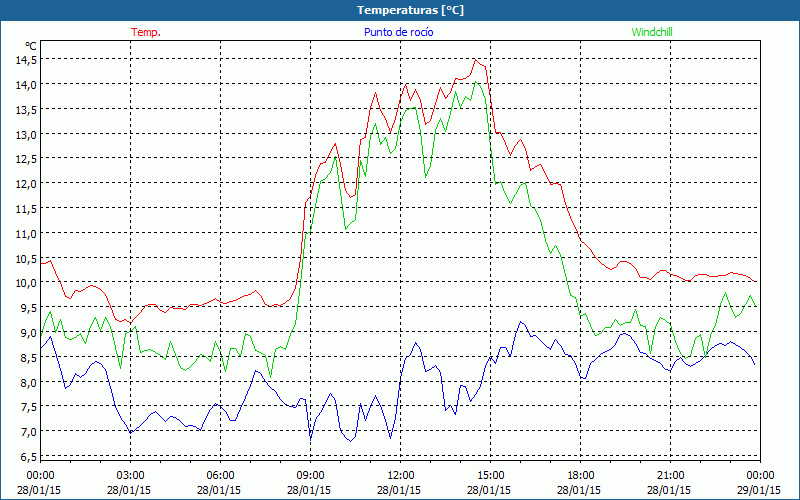The width and height of the screenshot is (800, 500).
Task: Select the 10,5 y-axis value
Action: coord(28,259)
